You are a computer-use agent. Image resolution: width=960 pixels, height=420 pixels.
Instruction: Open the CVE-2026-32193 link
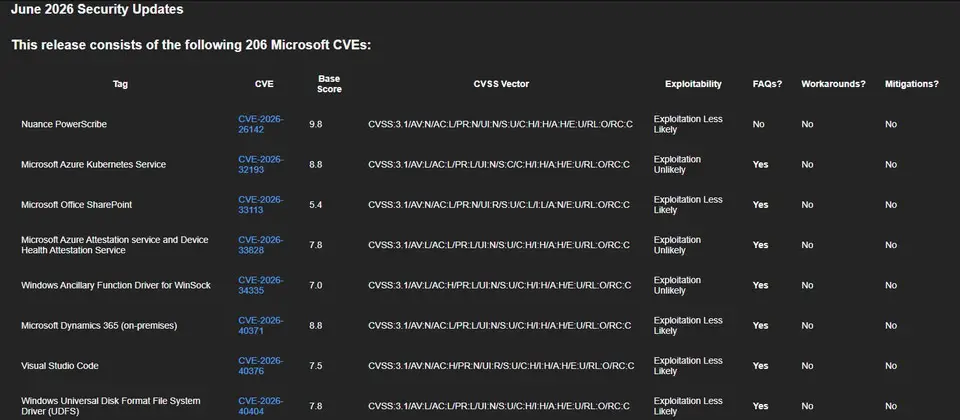[261, 164]
